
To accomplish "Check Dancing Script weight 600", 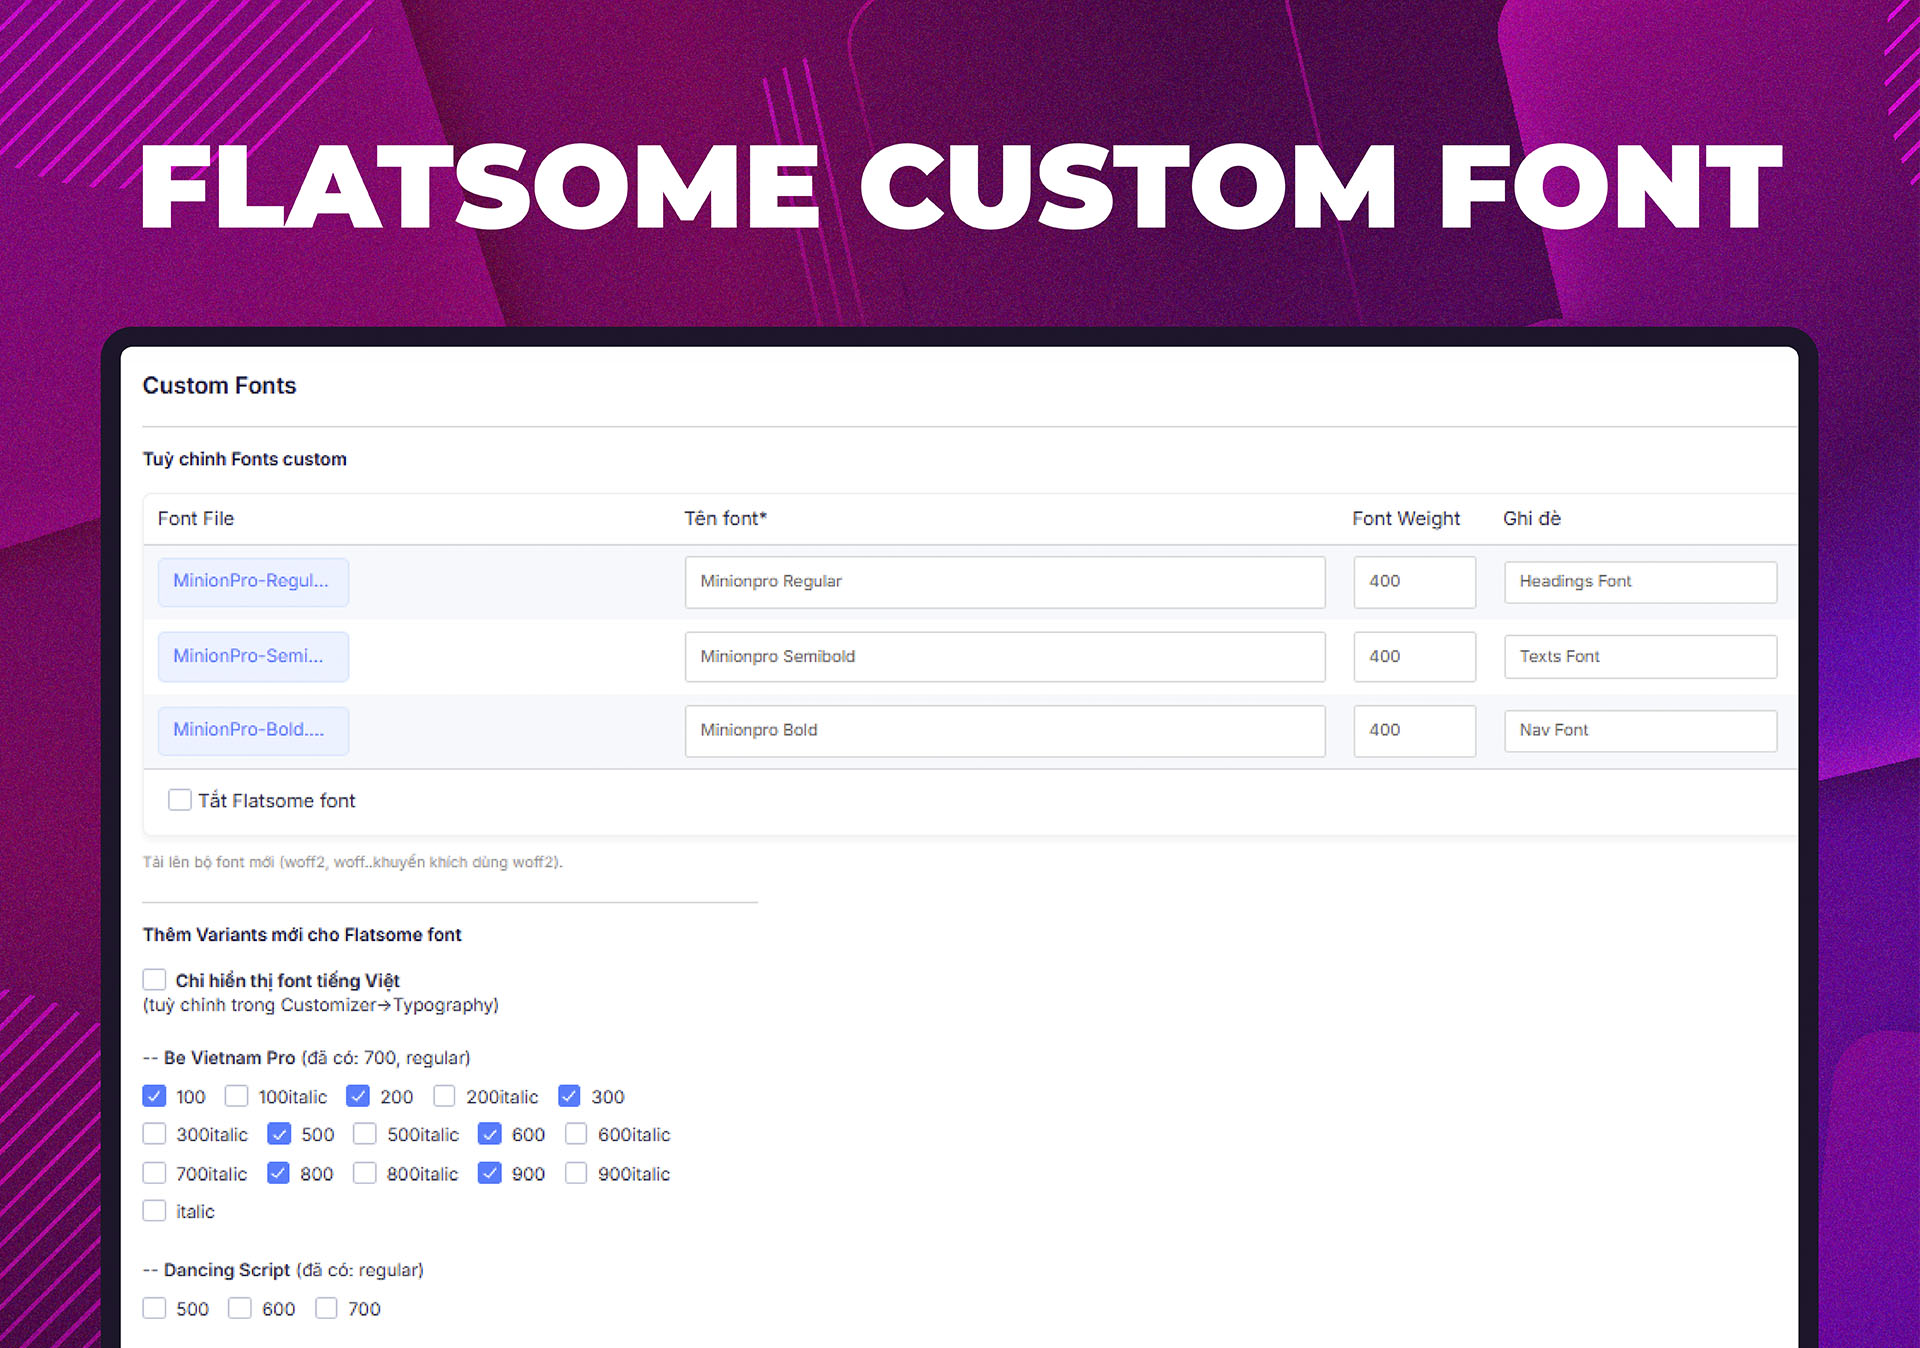I will (x=240, y=1308).
